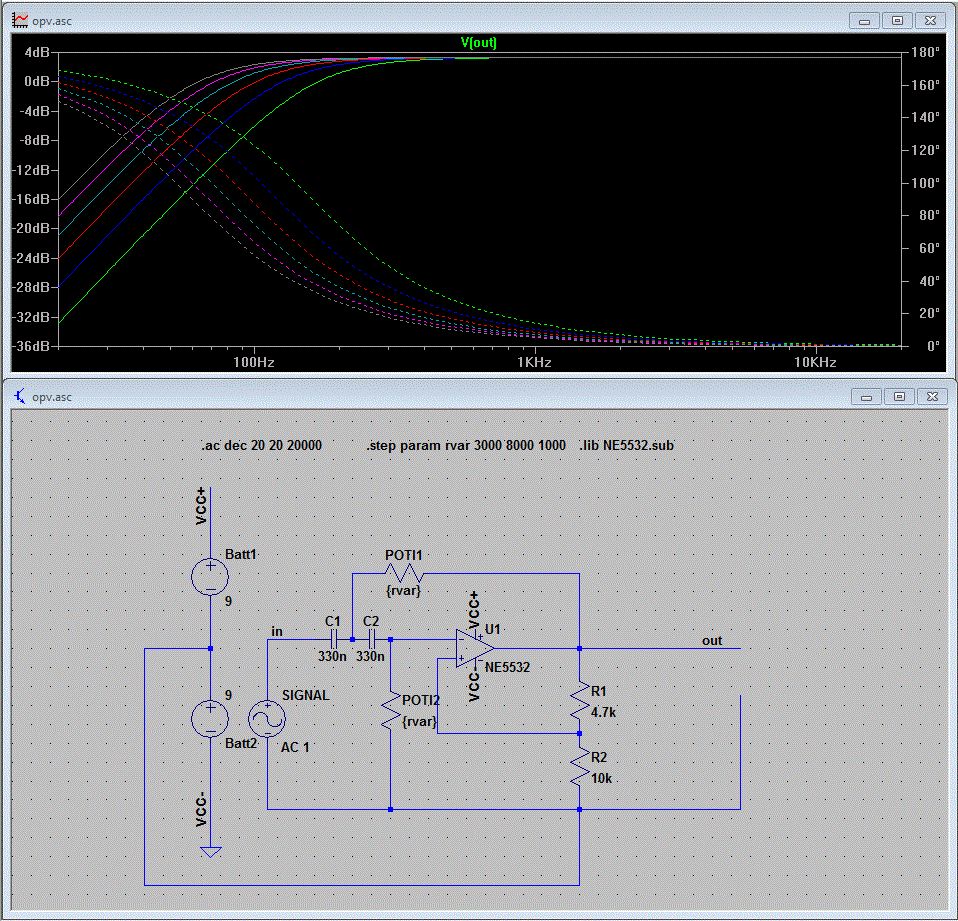
Task: Select capacitor C2 in the schematic
Action: pyautogui.click(x=372, y=638)
